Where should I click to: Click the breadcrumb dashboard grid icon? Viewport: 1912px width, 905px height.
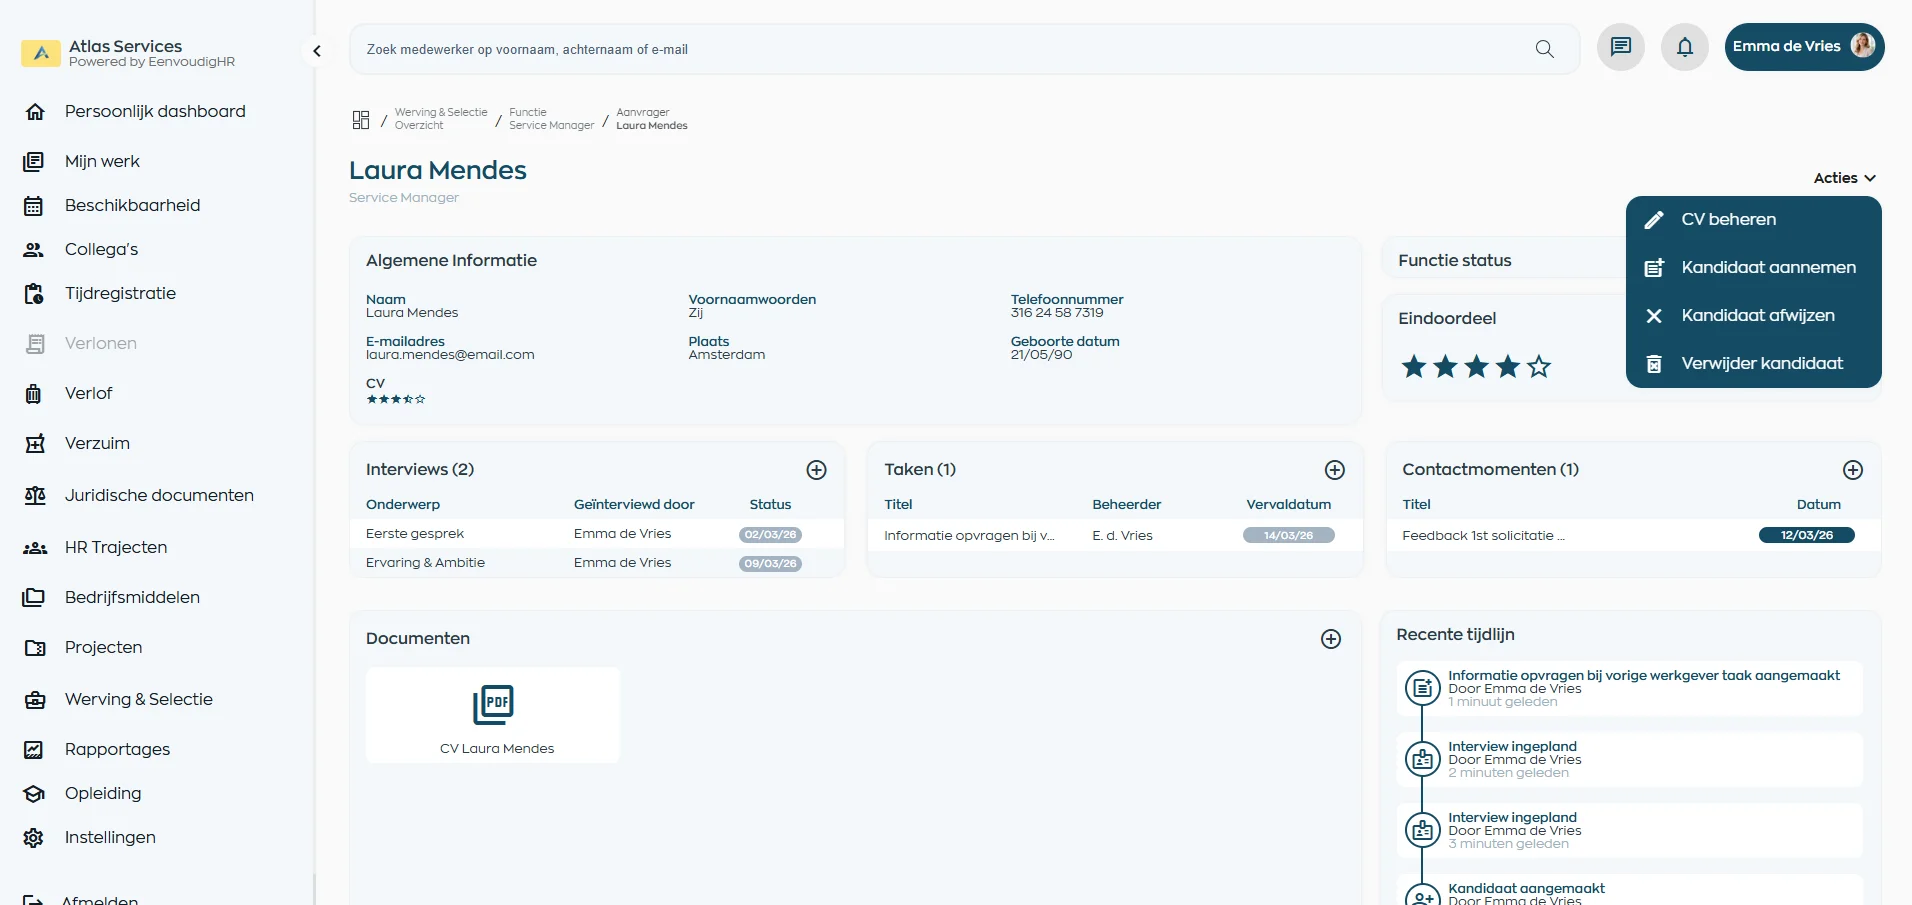[x=361, y=120]
